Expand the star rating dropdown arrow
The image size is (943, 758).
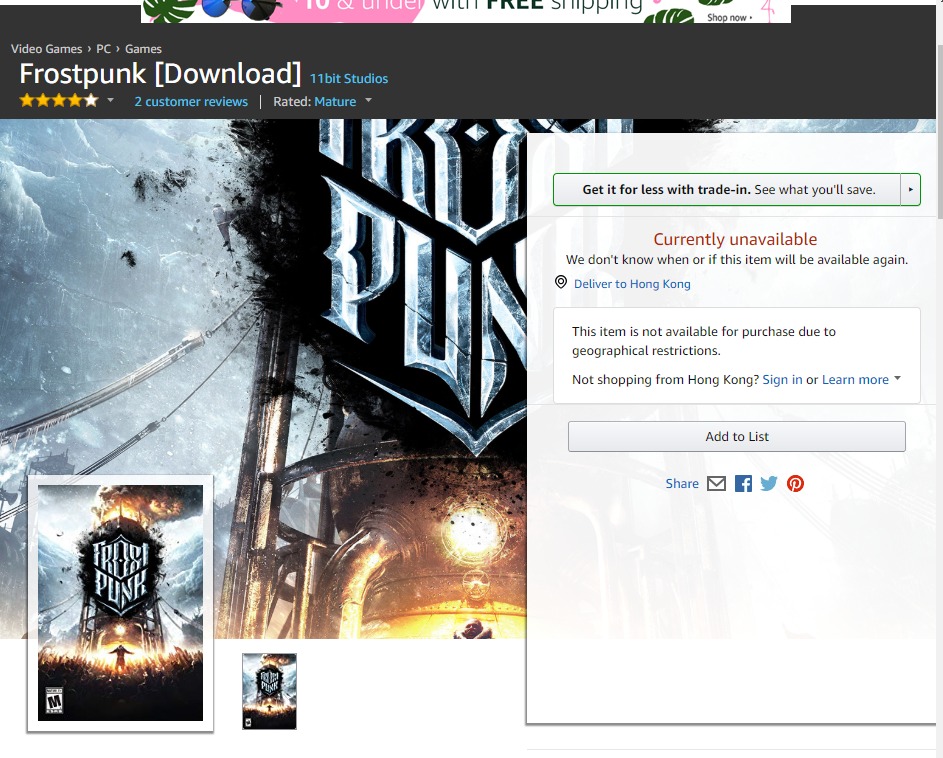(110, 101)
